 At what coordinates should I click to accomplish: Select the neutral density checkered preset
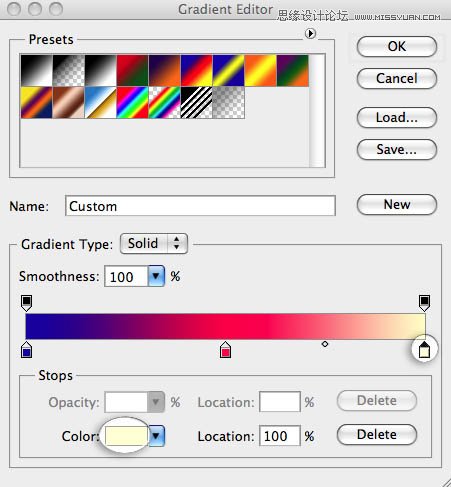point(229,103)
